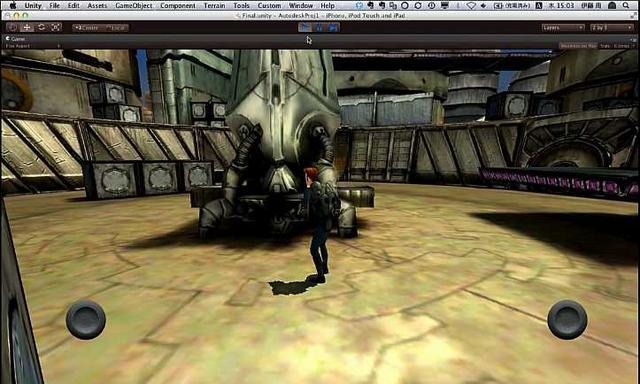Open the GameObject menu
Viewport: 640px width, 384px height.
click(x=133, y=6)
